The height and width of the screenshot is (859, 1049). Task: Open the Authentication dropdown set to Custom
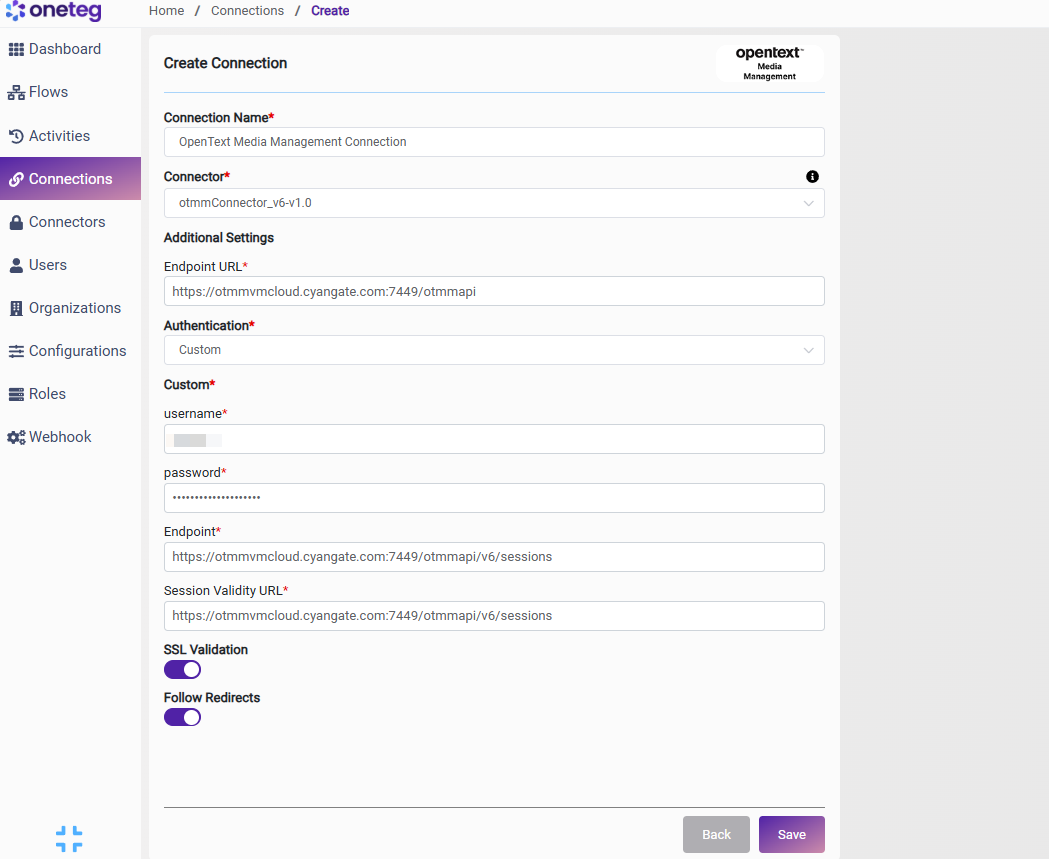494,350
